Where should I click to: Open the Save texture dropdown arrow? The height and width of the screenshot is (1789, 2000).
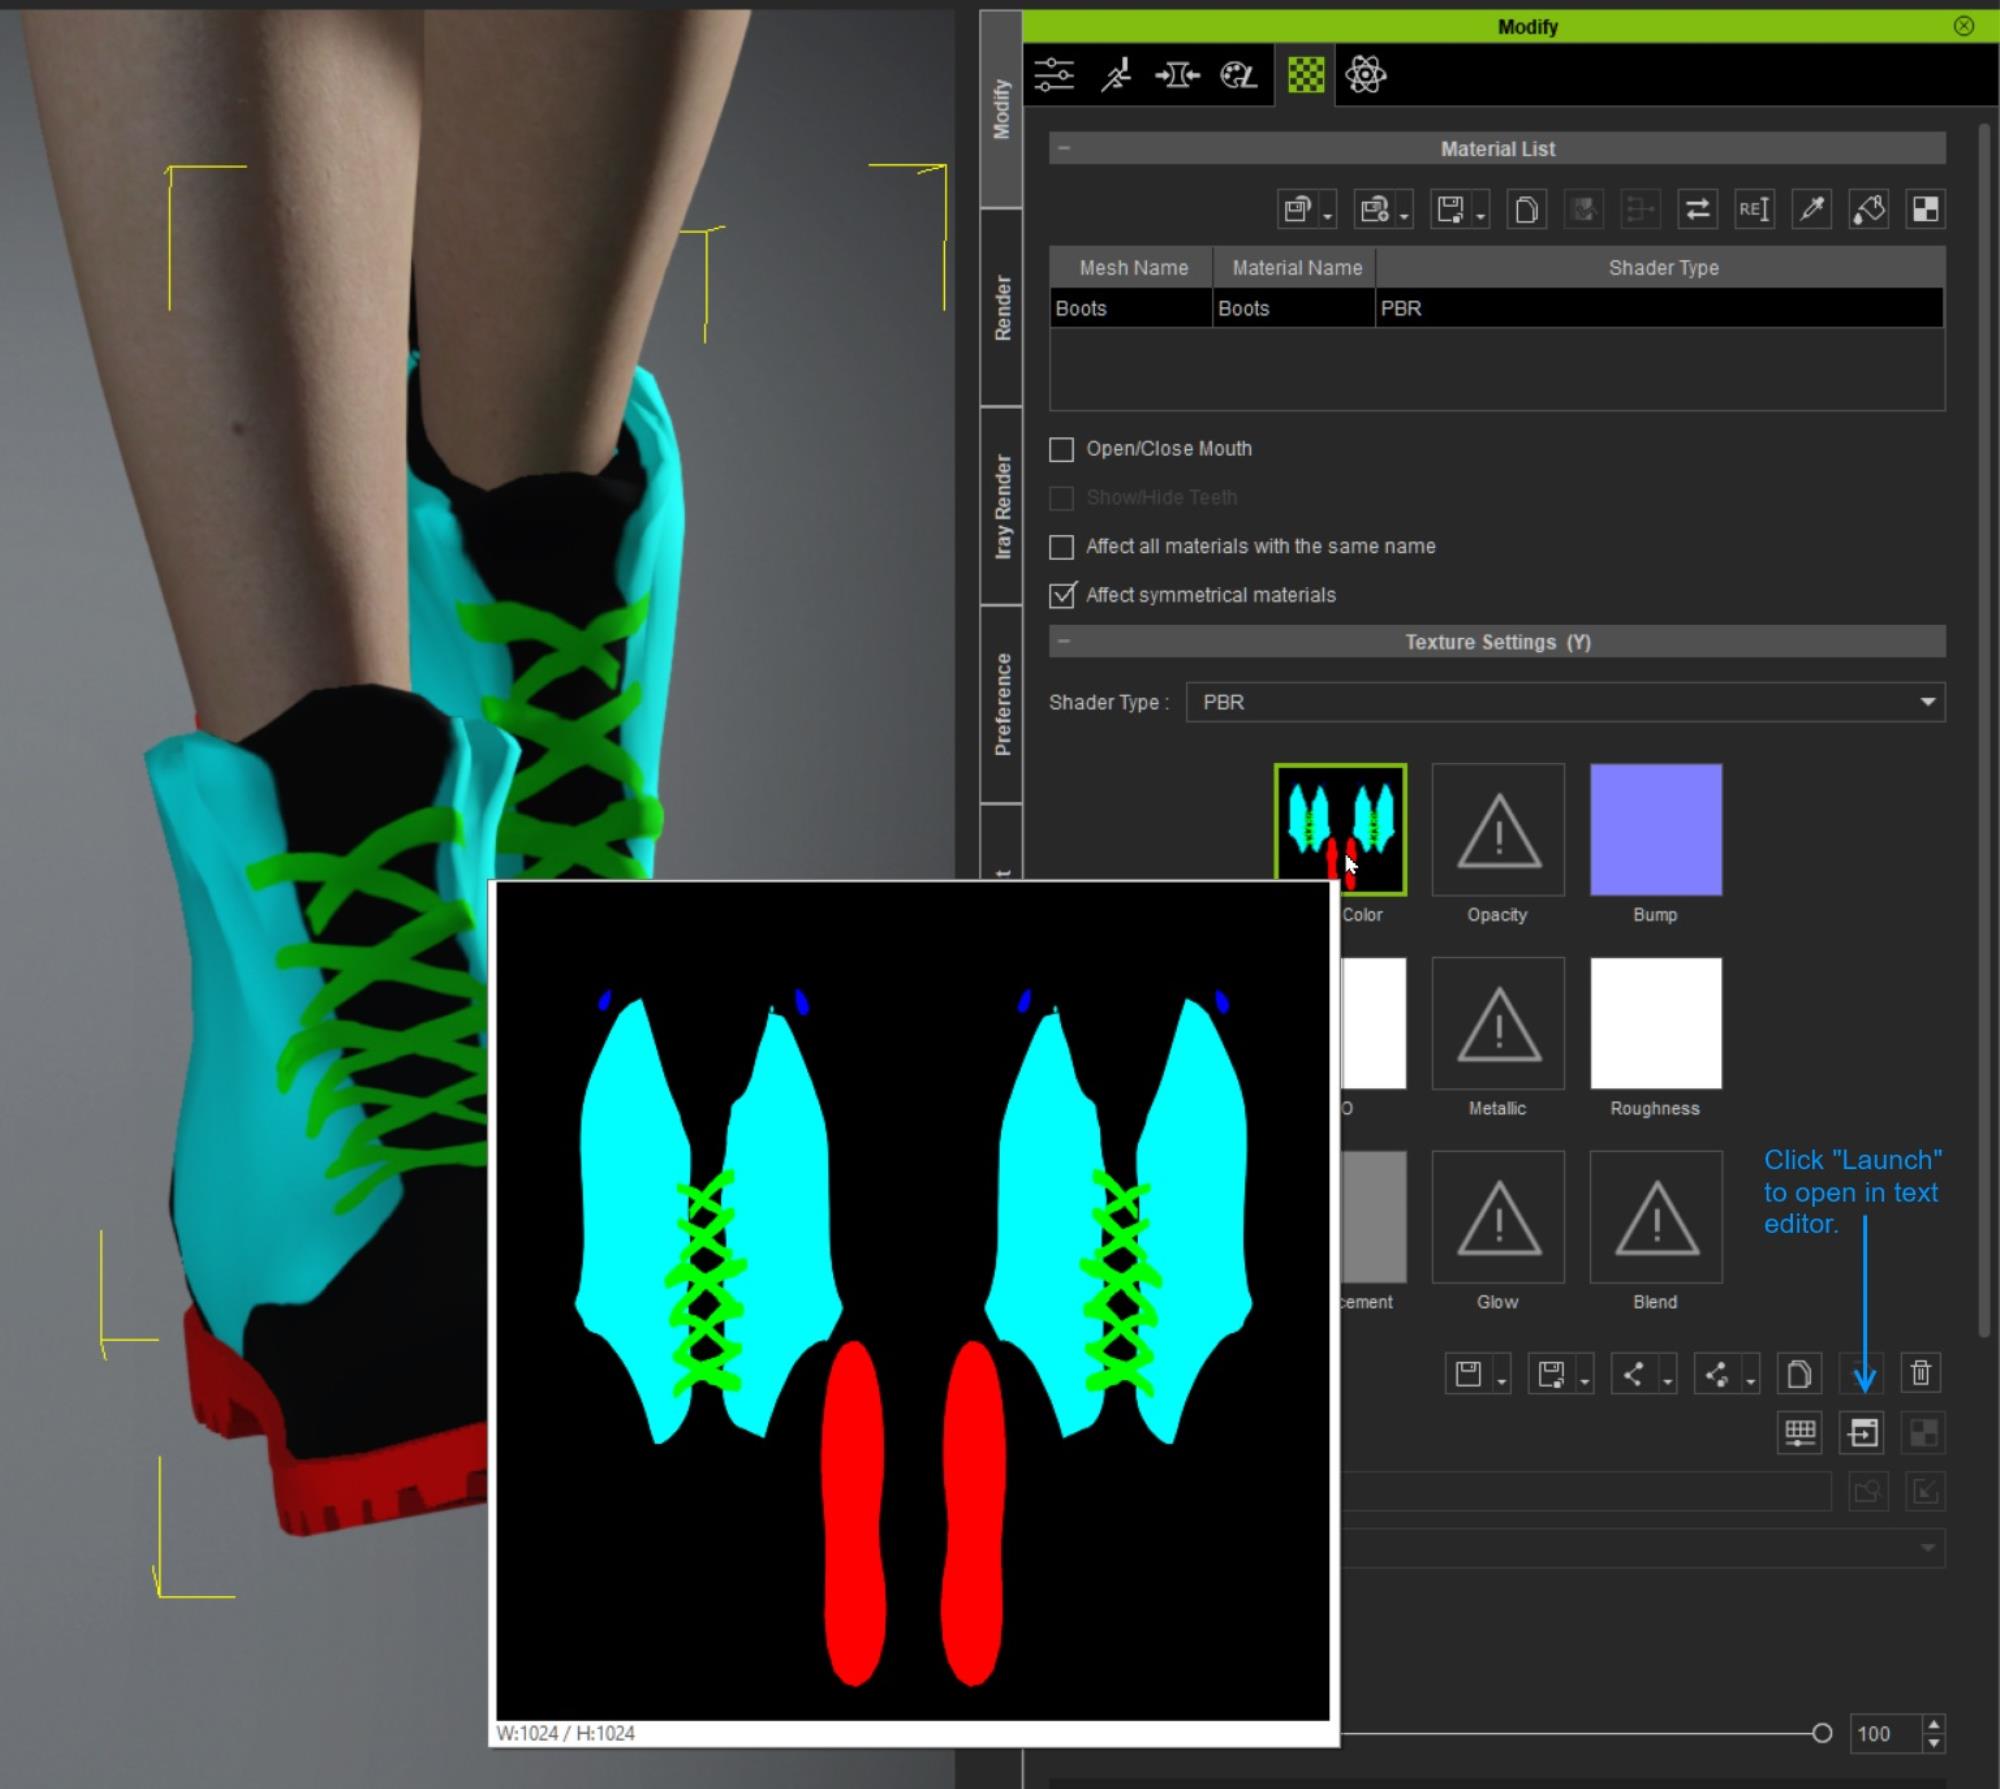click(x=1501, y=1381)
